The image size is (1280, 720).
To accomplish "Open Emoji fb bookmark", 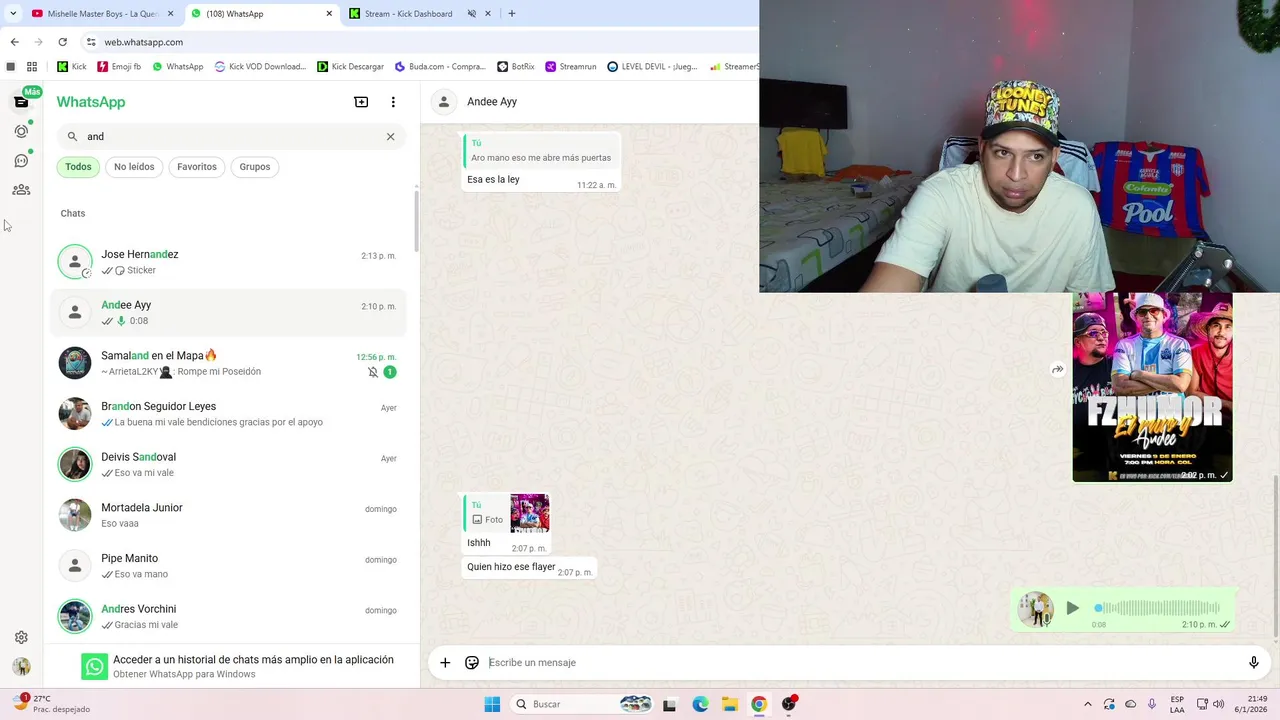I will tap(119, 67).
